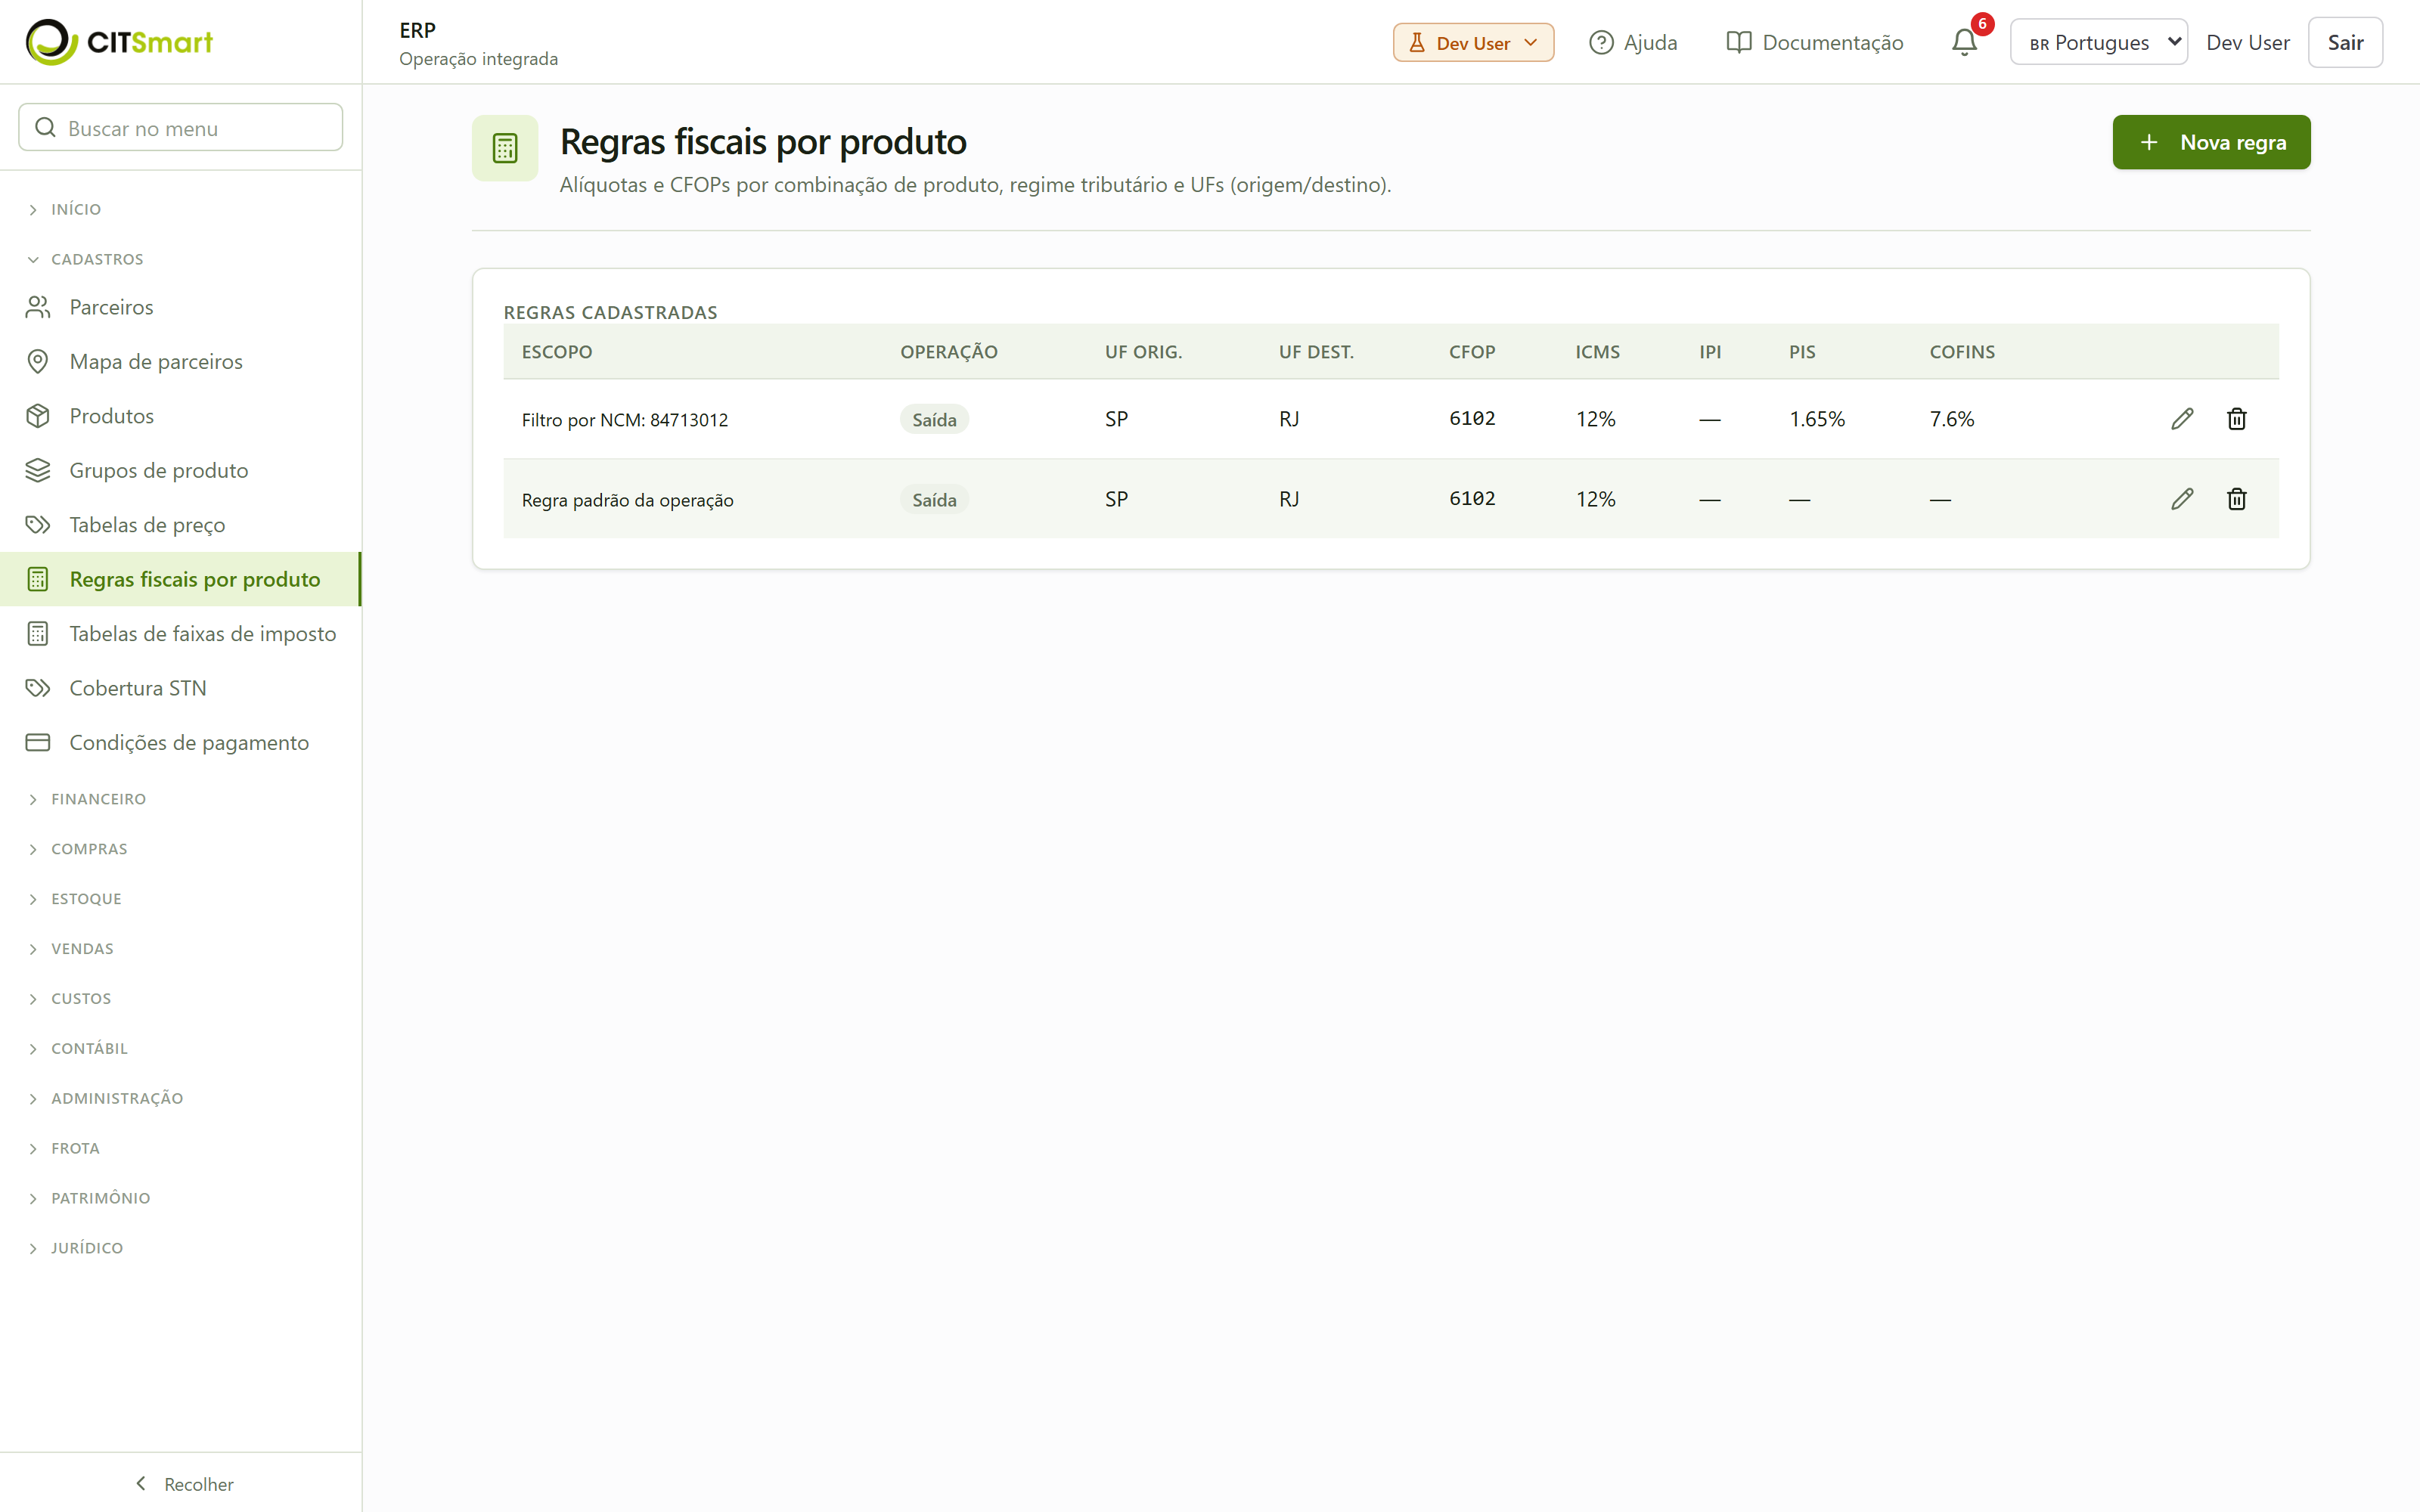This screenshot has height=1512, width=2420.
Task: Open the Portugues language selector
Action: pyautogui.click(x=2098, y=42)
